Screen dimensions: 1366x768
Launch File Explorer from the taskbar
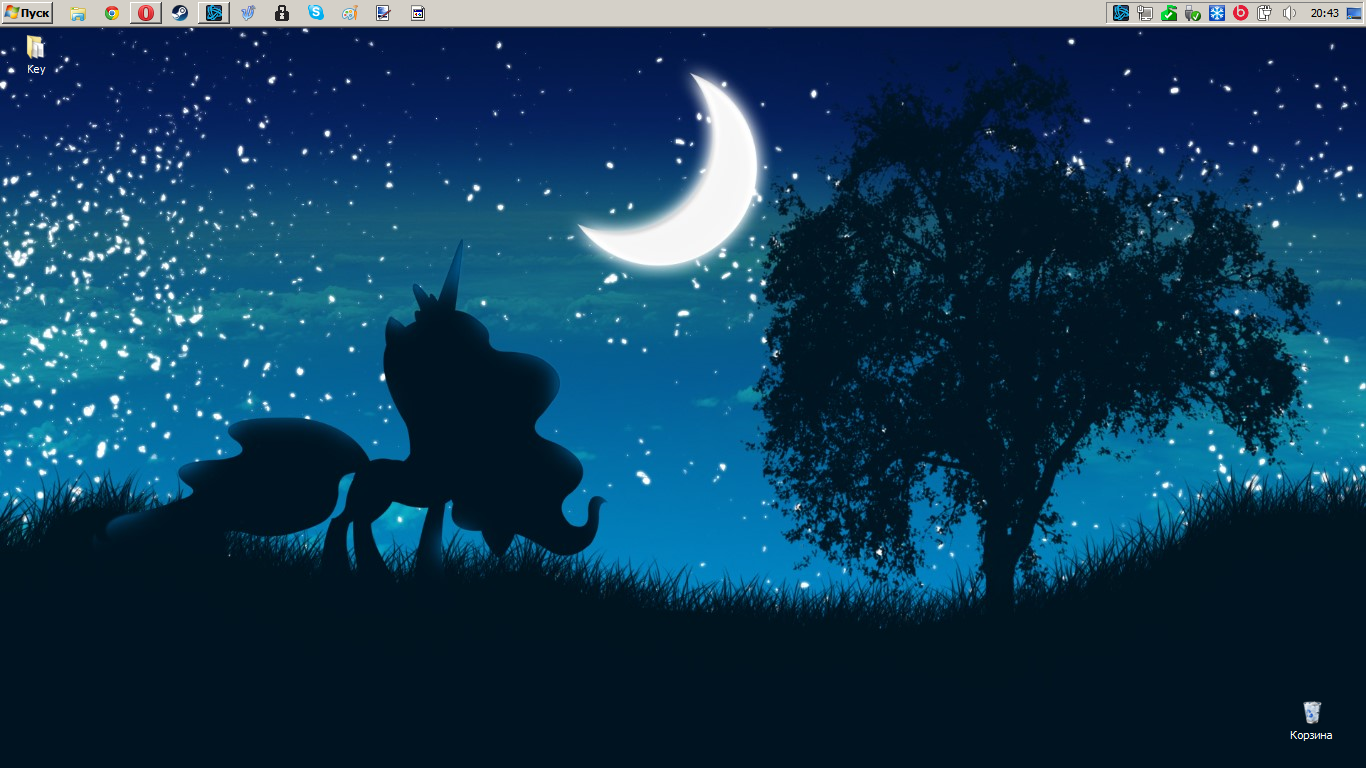point(77,13)
